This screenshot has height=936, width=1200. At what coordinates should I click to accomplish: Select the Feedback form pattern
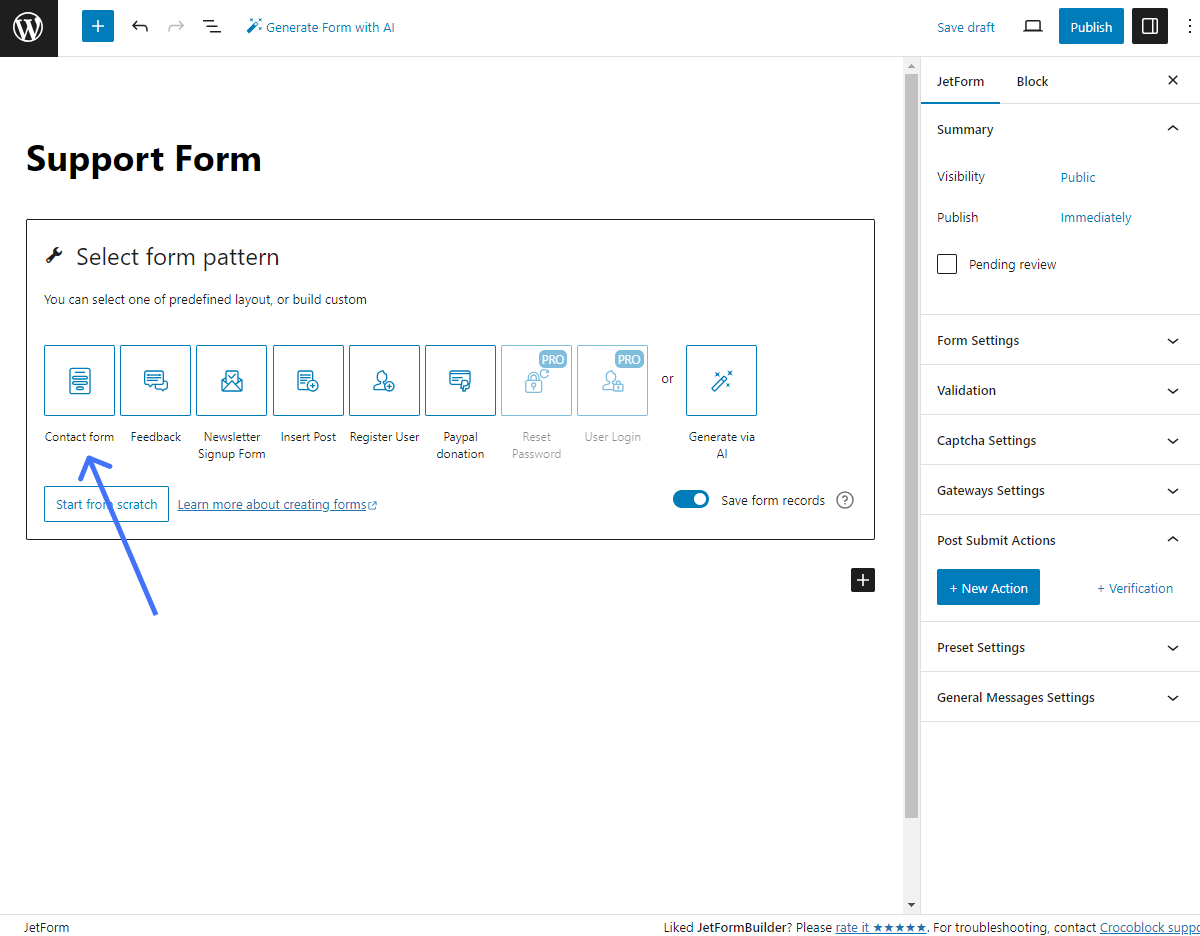click(155, 380)
